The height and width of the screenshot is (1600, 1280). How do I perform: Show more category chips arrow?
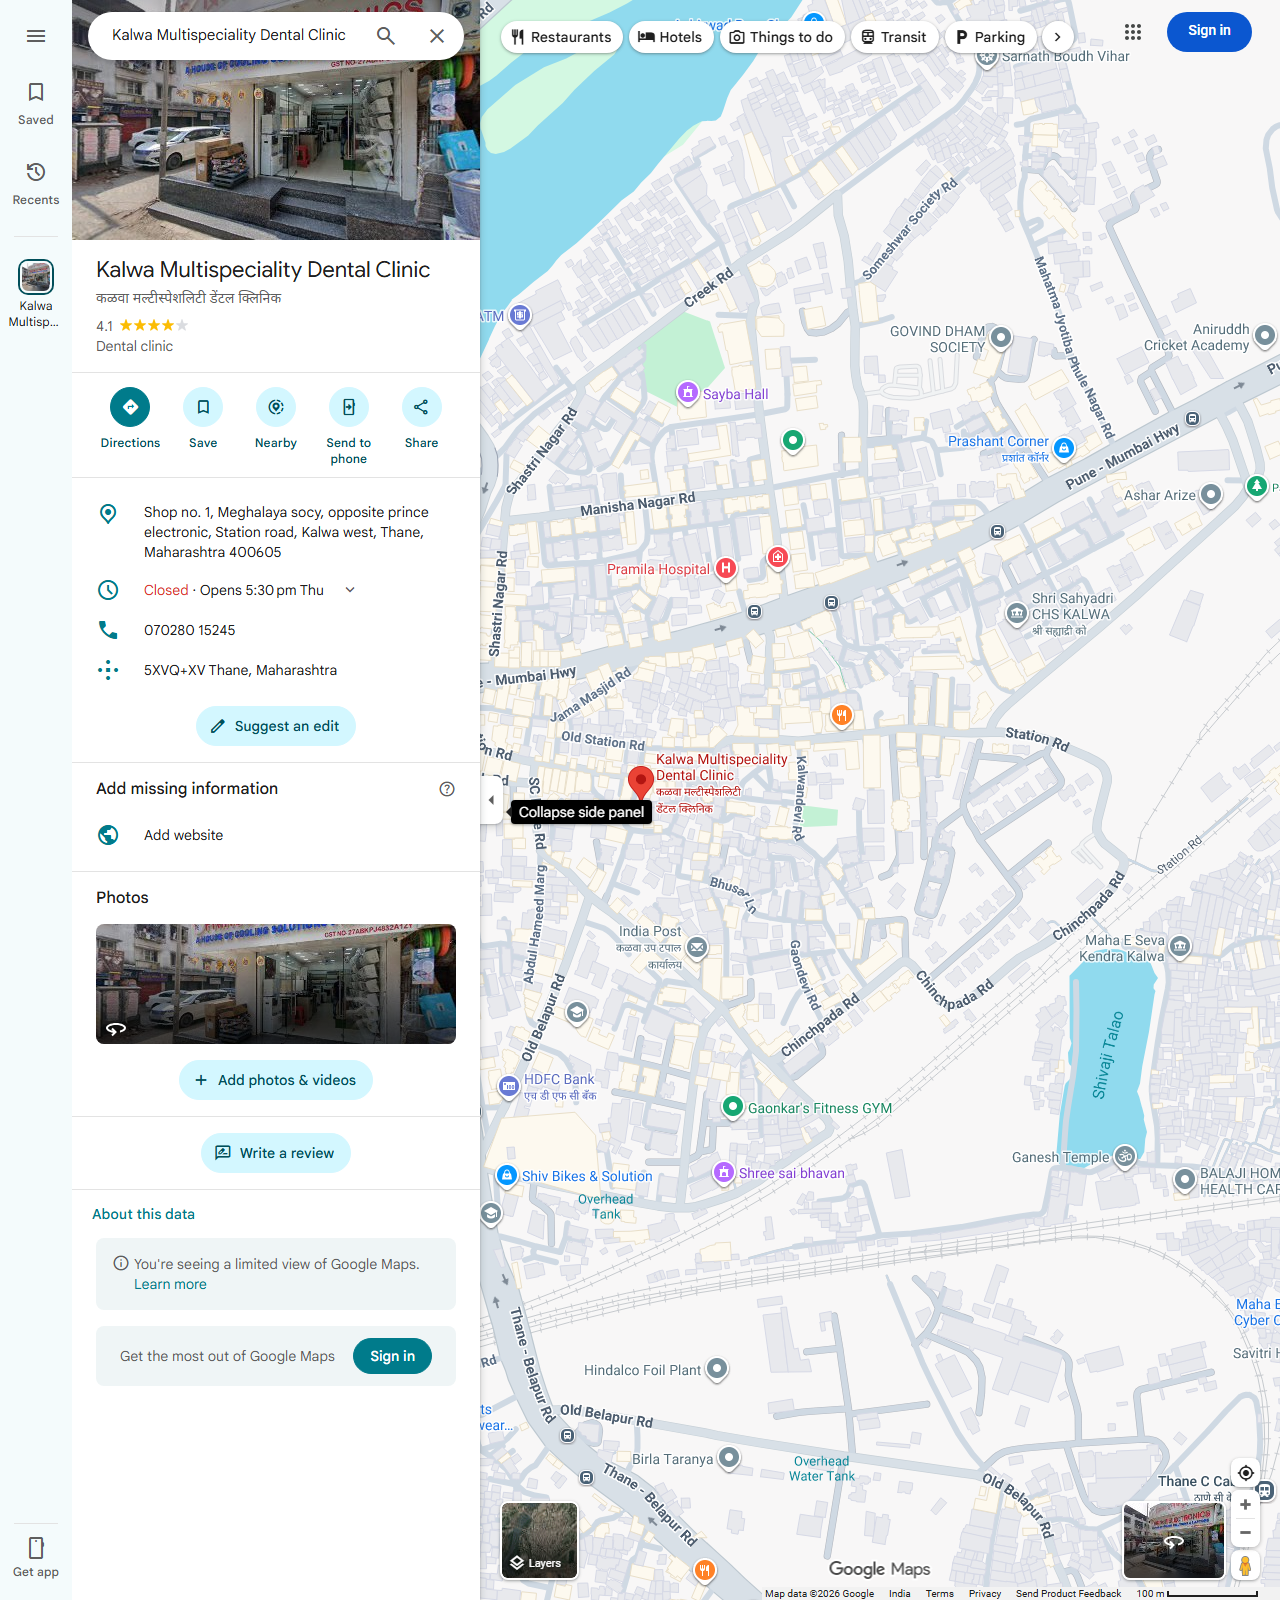pos(1057,37)
